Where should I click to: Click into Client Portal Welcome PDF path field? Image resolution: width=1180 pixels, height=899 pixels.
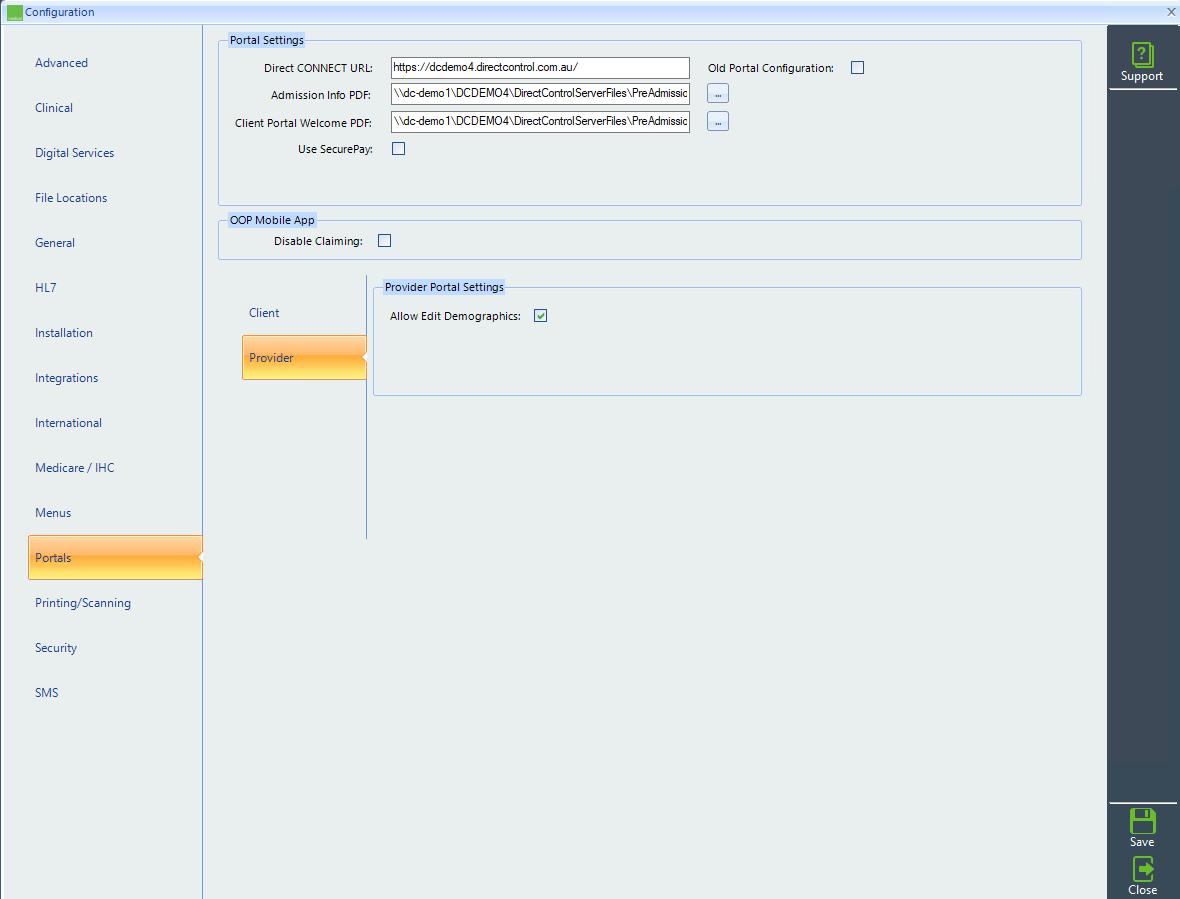[540, 122]
